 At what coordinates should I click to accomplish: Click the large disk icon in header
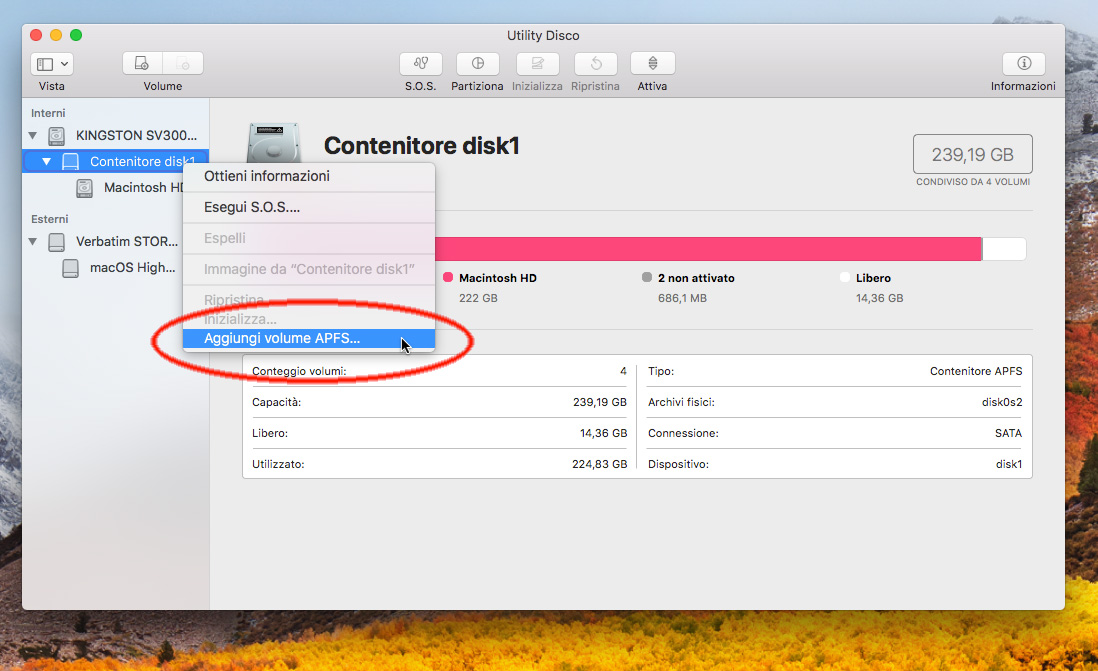point(274,143)
